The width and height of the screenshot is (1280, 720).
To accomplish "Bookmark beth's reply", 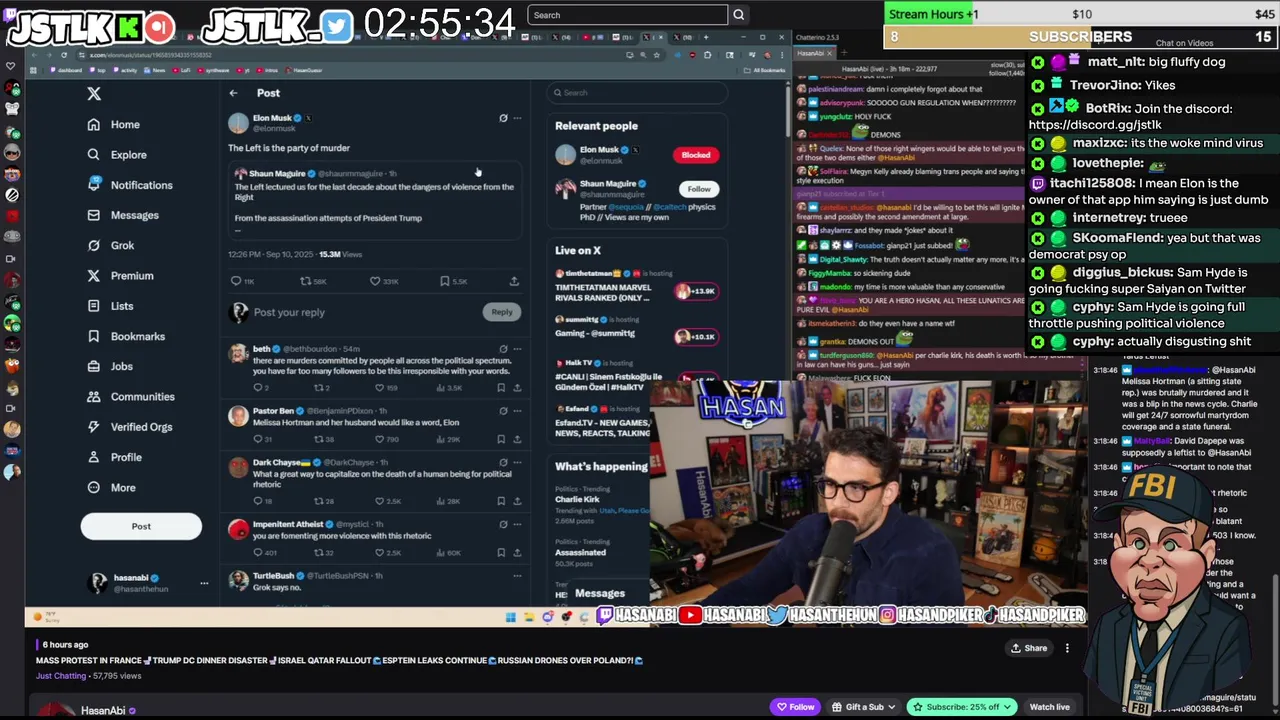I will [503, 387].
